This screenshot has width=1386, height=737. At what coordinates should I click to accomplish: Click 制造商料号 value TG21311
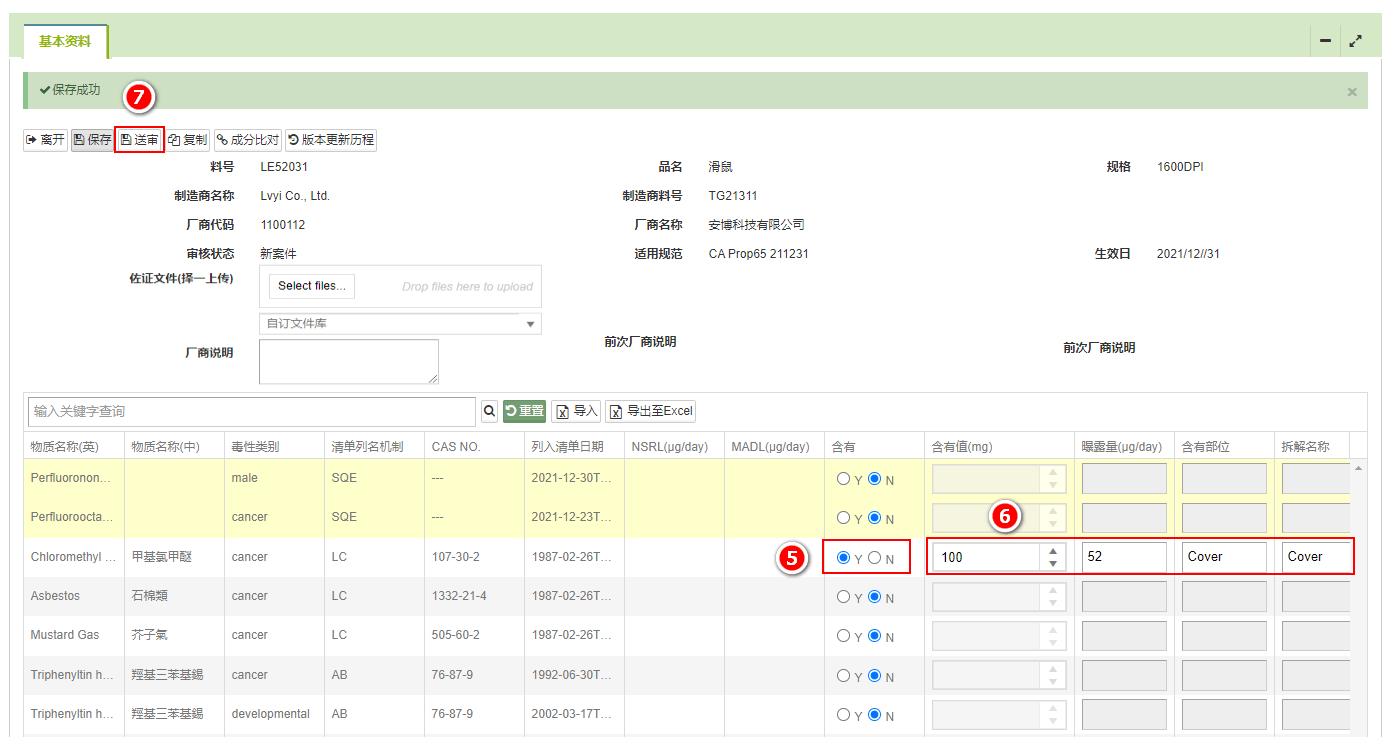coord(733,196)
